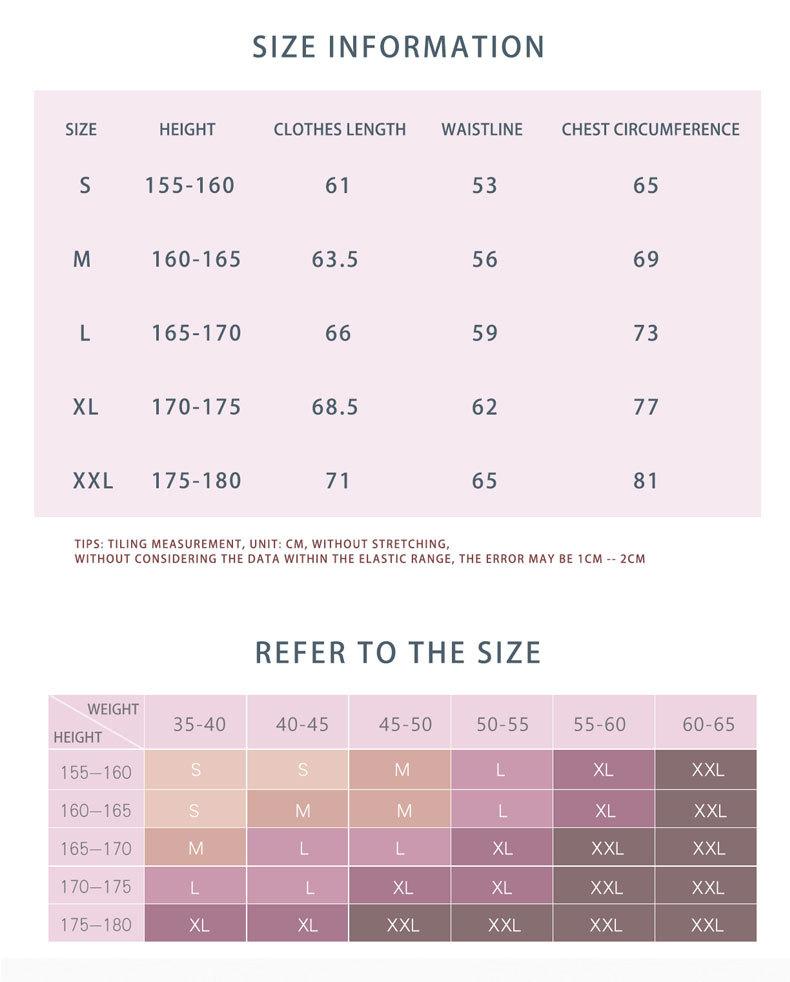Select the 35-40 weight column header
The height and width of the screenshot is (982, 790).
tap(199, 724)
